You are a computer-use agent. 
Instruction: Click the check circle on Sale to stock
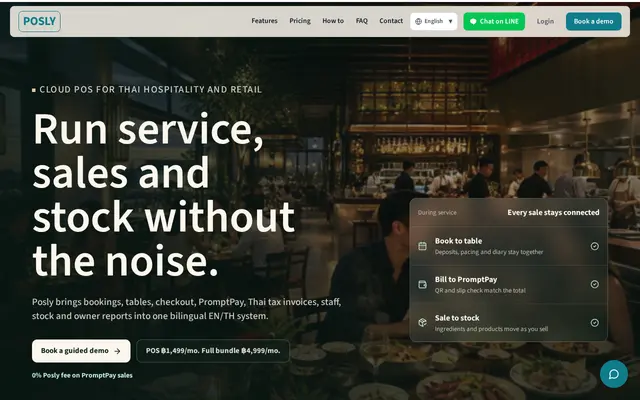(x=595, y=323)
